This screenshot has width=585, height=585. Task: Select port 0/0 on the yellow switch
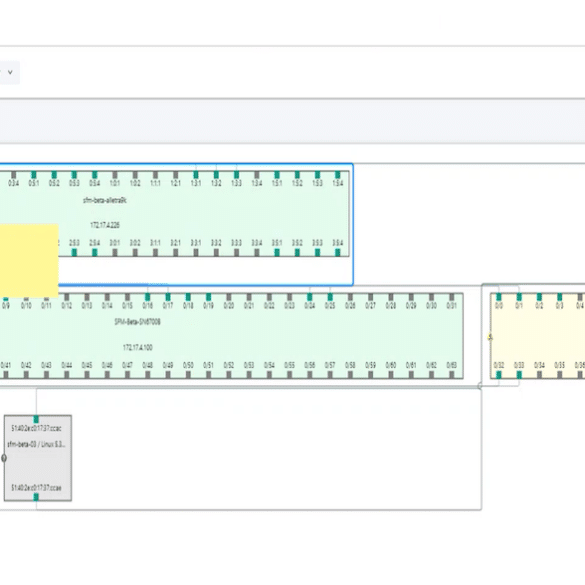click(x=499, y=297)
